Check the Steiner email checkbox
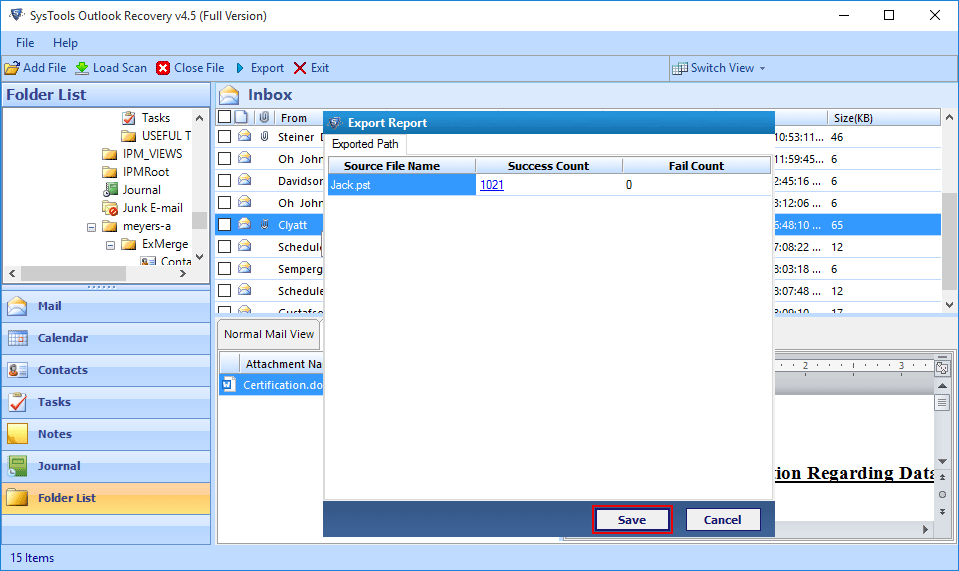 224,137
